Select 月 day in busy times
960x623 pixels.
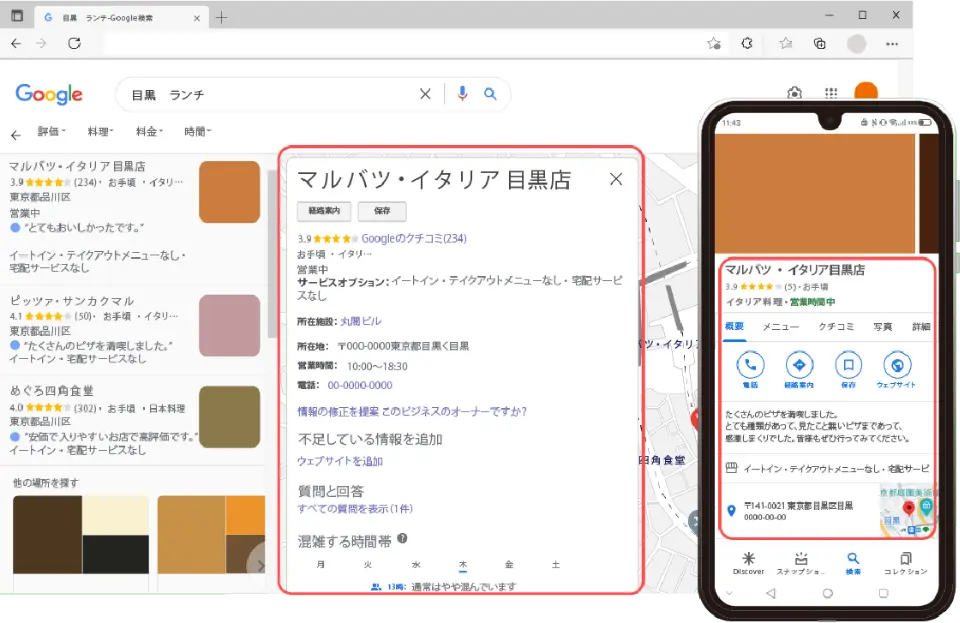(x=320, y=565)
